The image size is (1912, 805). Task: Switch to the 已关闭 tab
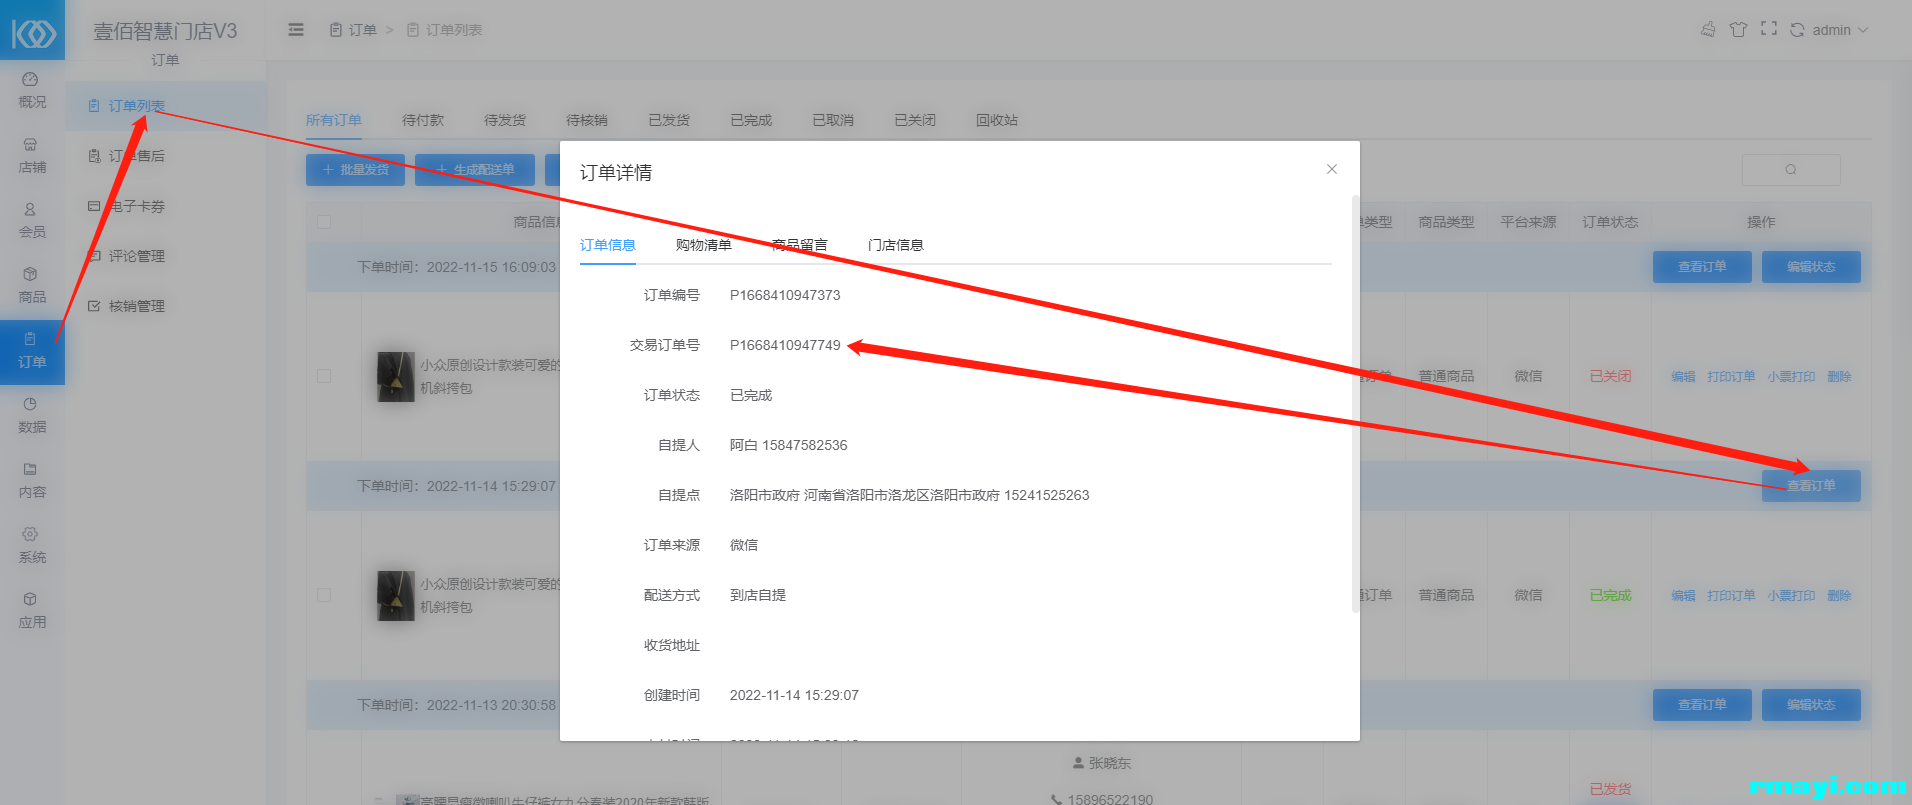tap(915, 120)
